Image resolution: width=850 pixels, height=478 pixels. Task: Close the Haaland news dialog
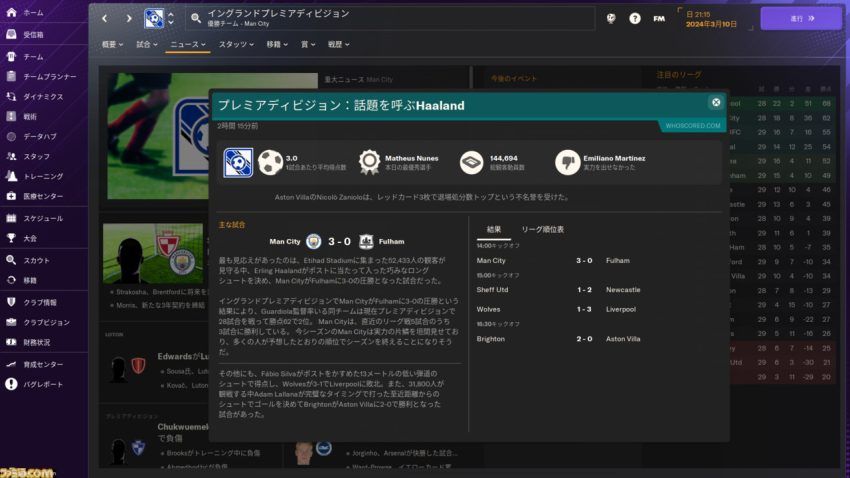pos(716,102)
